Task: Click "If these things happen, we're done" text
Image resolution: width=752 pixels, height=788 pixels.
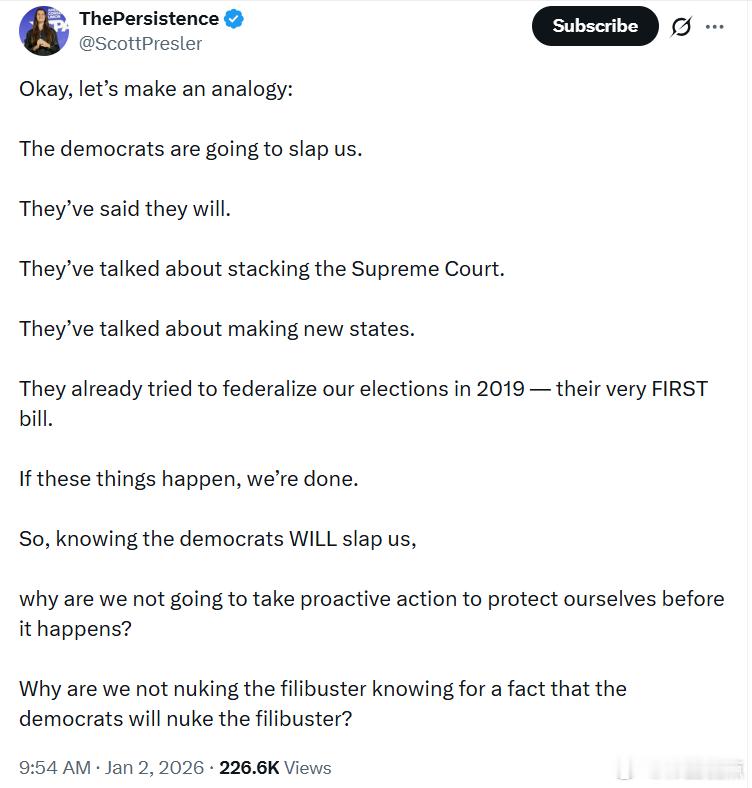Action: [189, 479]
